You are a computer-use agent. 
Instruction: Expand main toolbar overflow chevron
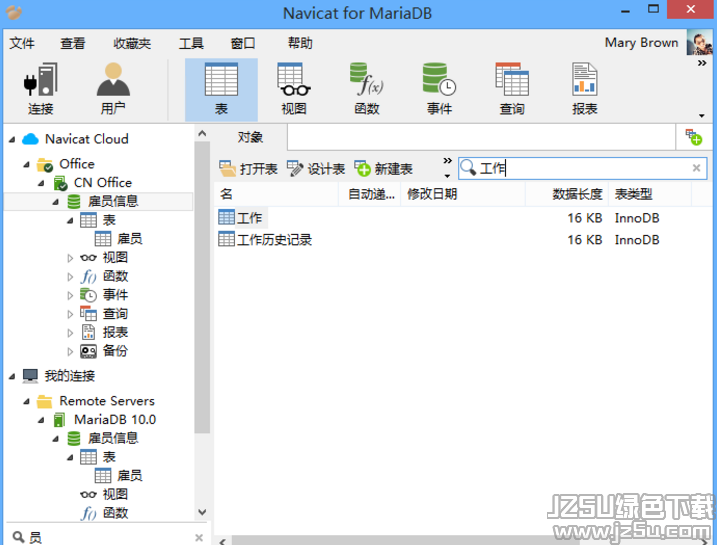tap(702, 63)
